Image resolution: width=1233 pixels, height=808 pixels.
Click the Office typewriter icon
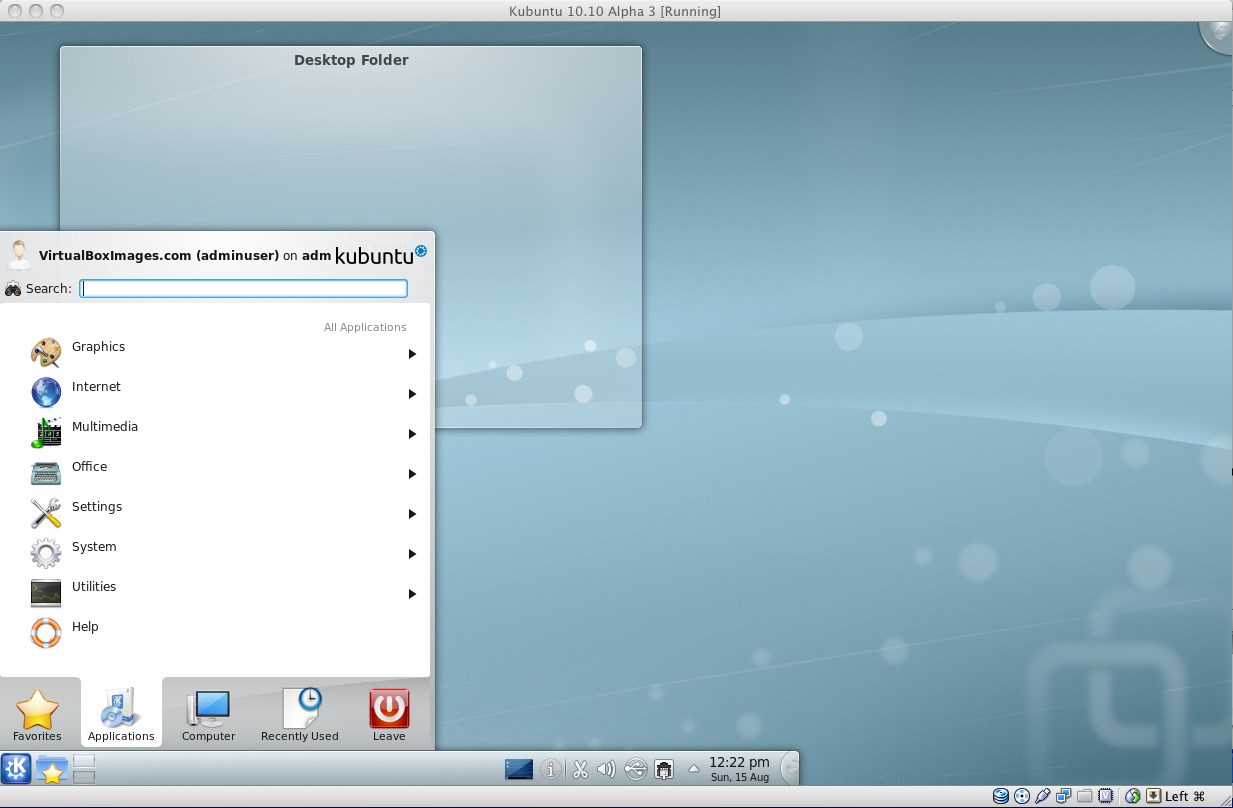[46, 473]
